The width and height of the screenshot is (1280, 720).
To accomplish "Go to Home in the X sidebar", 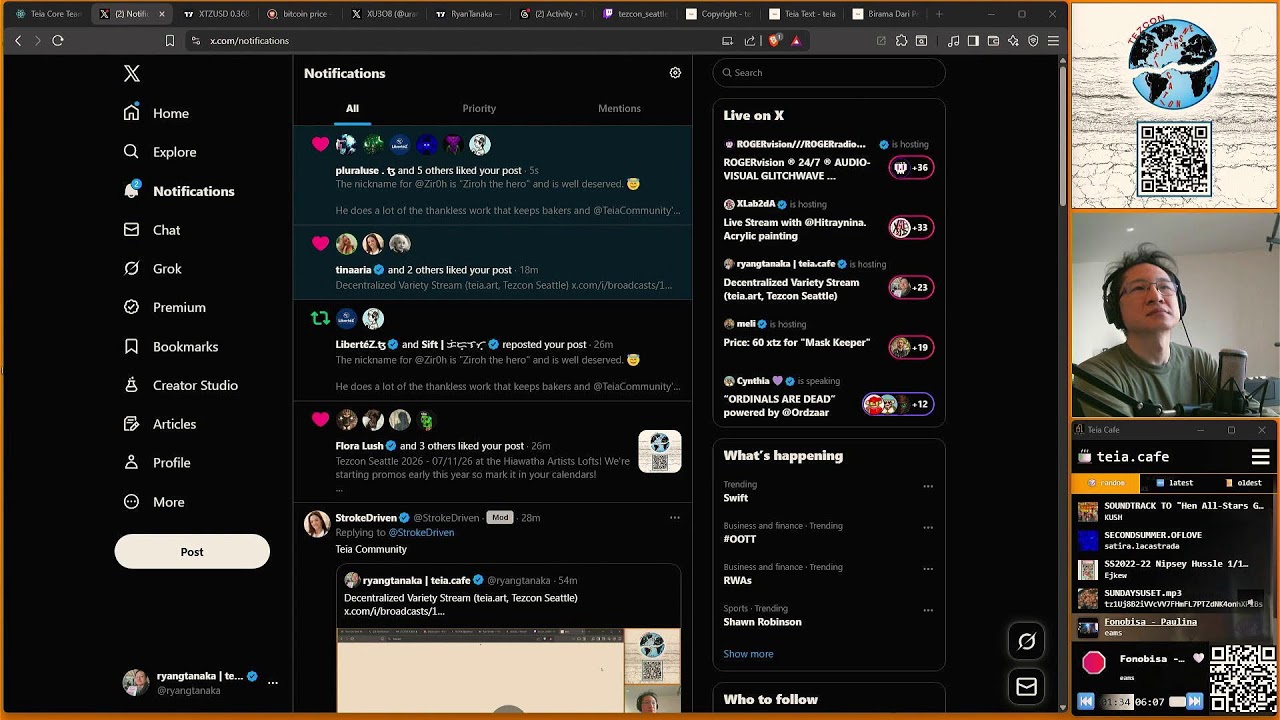I will (x=156, y=113).
